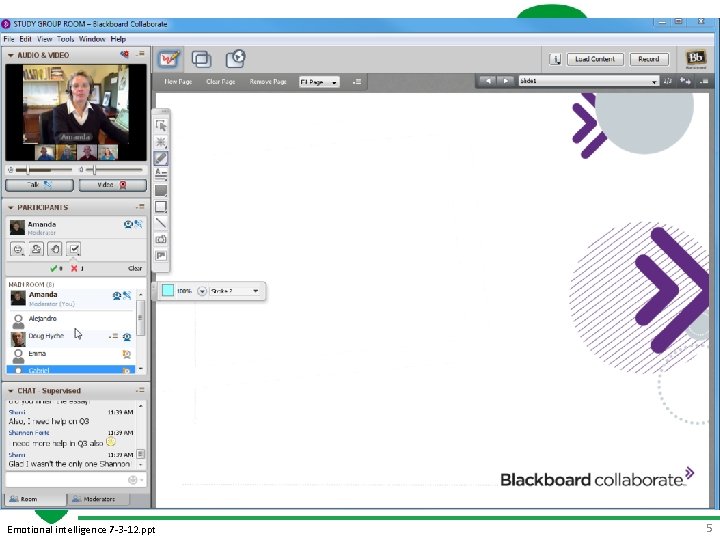The width and height of the screenshot is (720, 540).
Task: Click the cyan stroke color swatch
Action: tap(168, 290)
